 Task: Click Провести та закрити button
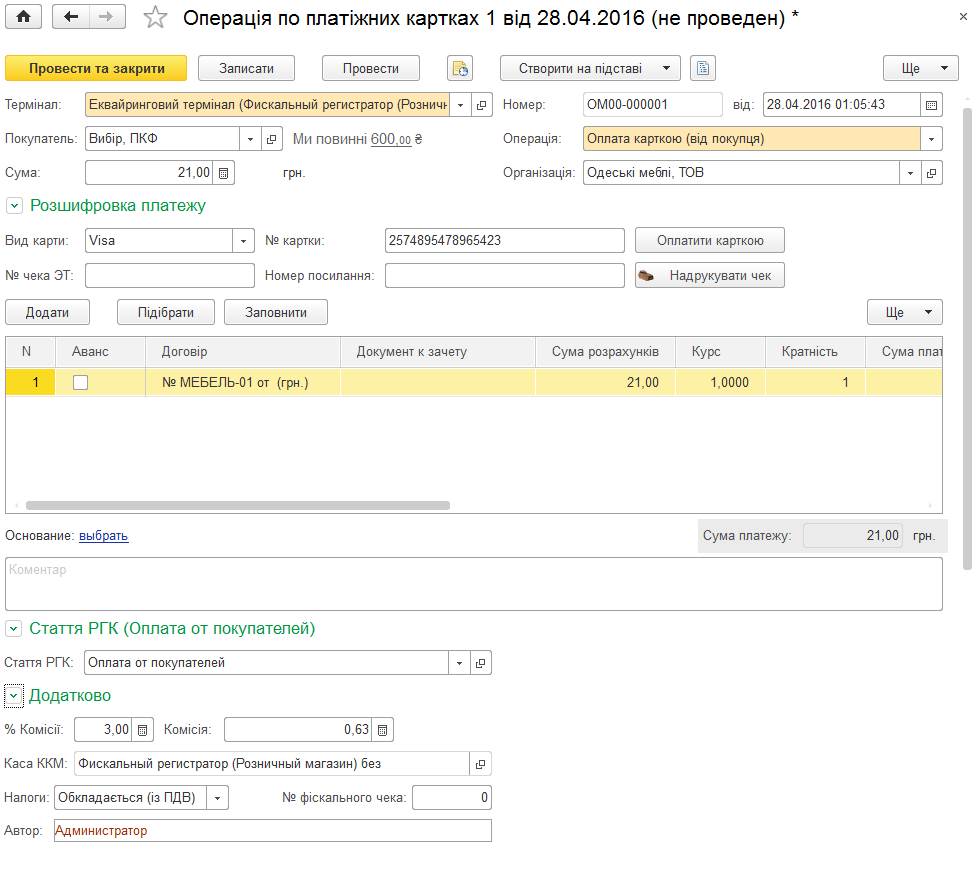click(x=96, y=69)
